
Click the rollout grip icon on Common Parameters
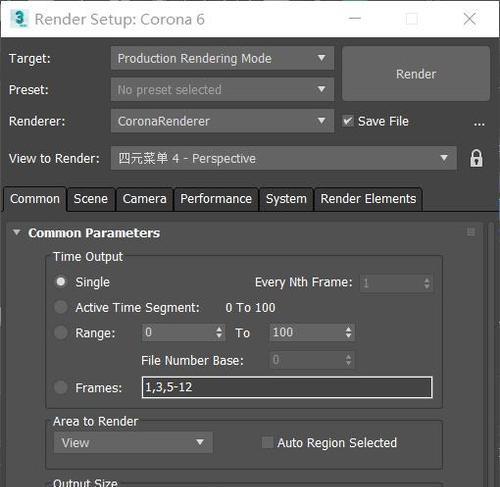point(471,232)
